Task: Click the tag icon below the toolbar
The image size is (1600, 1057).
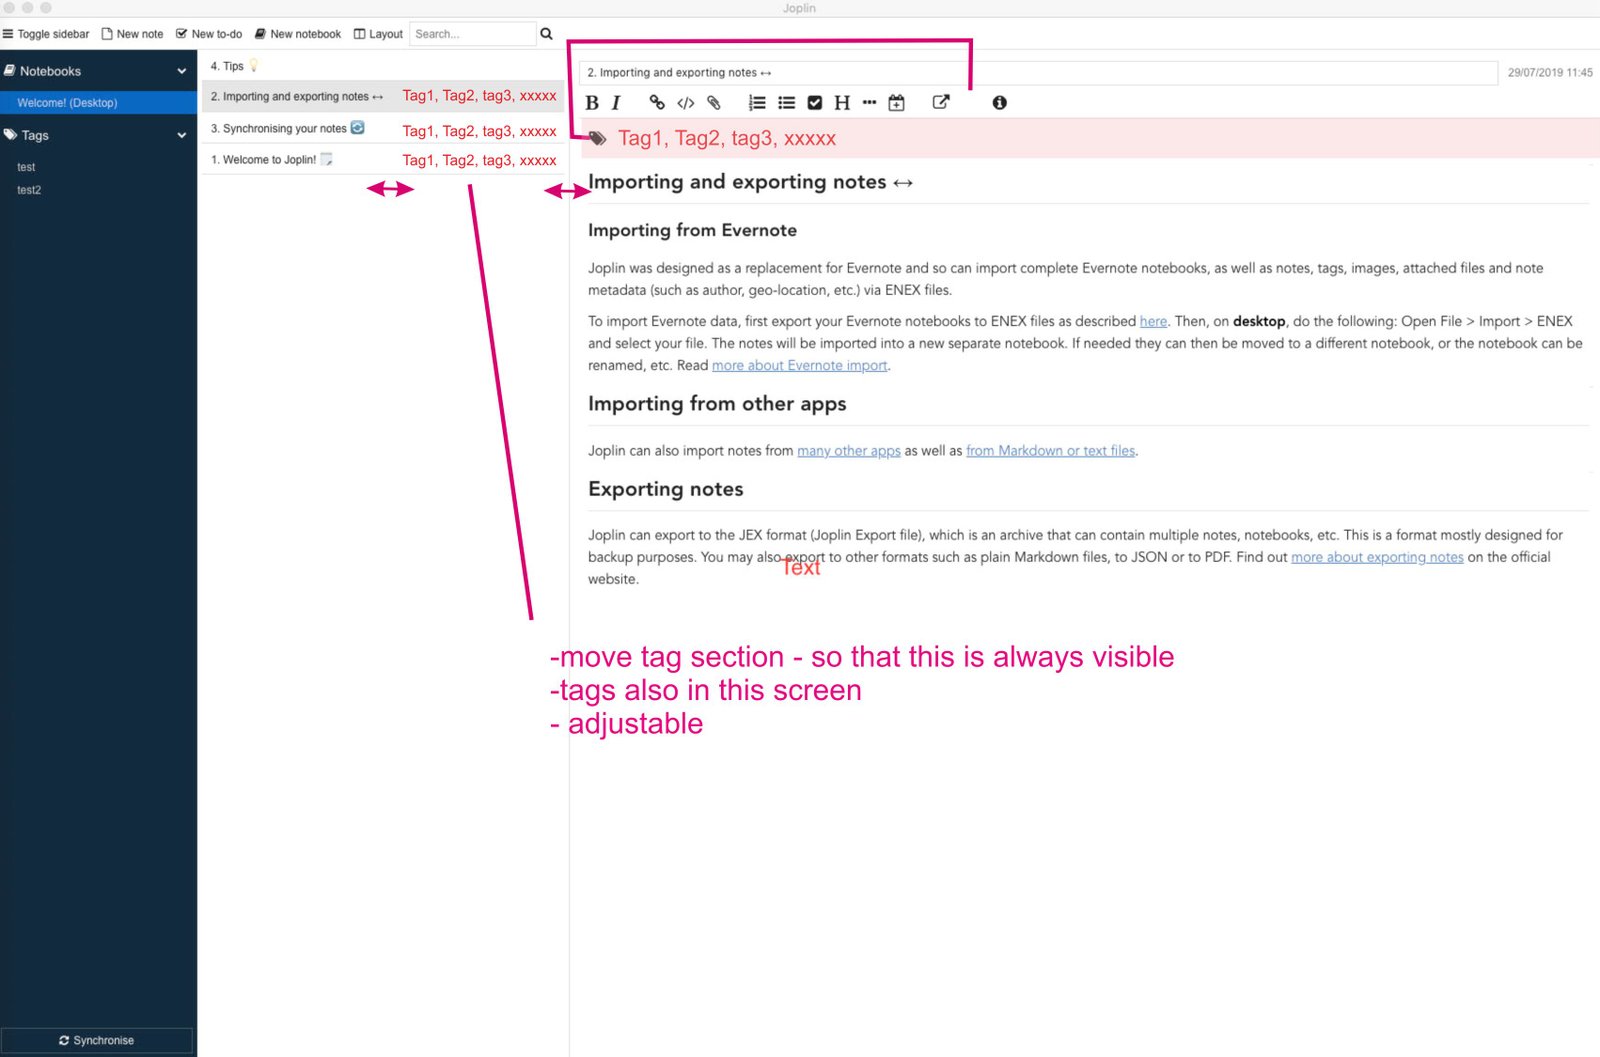Action: click(598, 139)
